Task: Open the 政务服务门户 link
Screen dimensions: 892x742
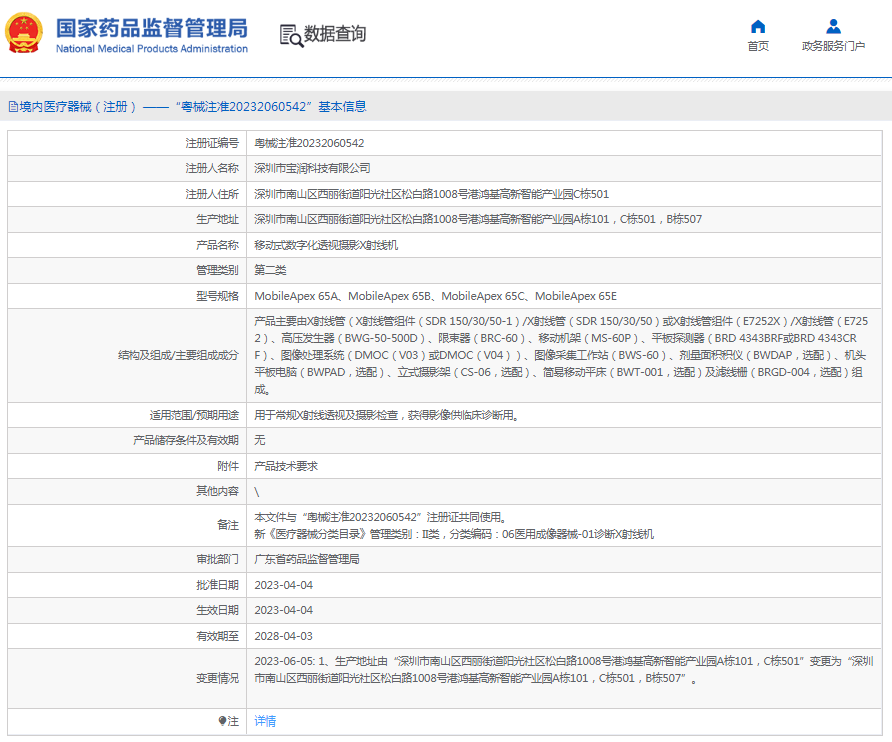Action: click(833, 46)
